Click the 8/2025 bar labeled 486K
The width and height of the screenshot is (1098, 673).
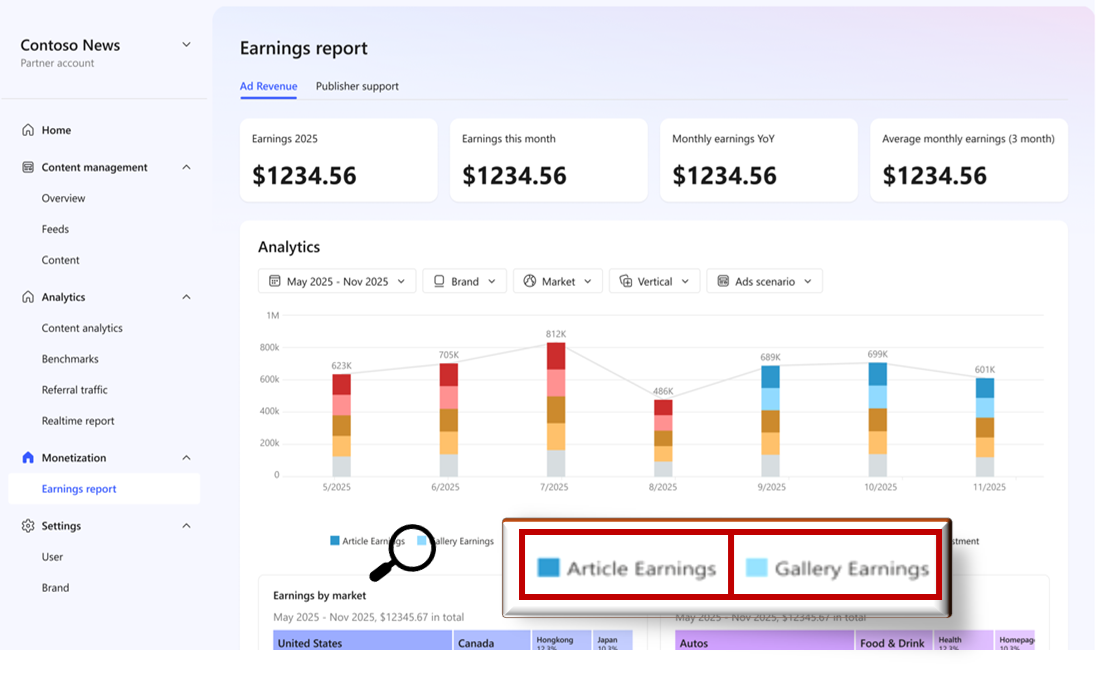(663, 438)
